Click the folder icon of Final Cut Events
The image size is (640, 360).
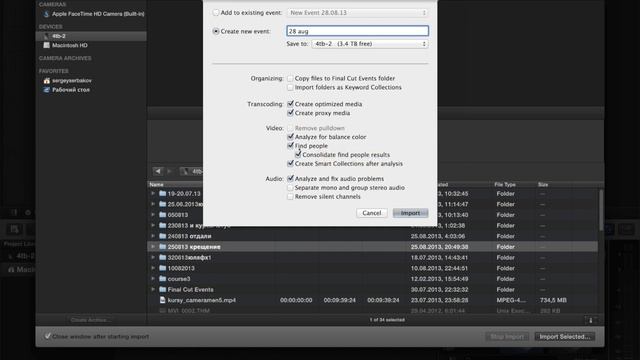point(162,289)
